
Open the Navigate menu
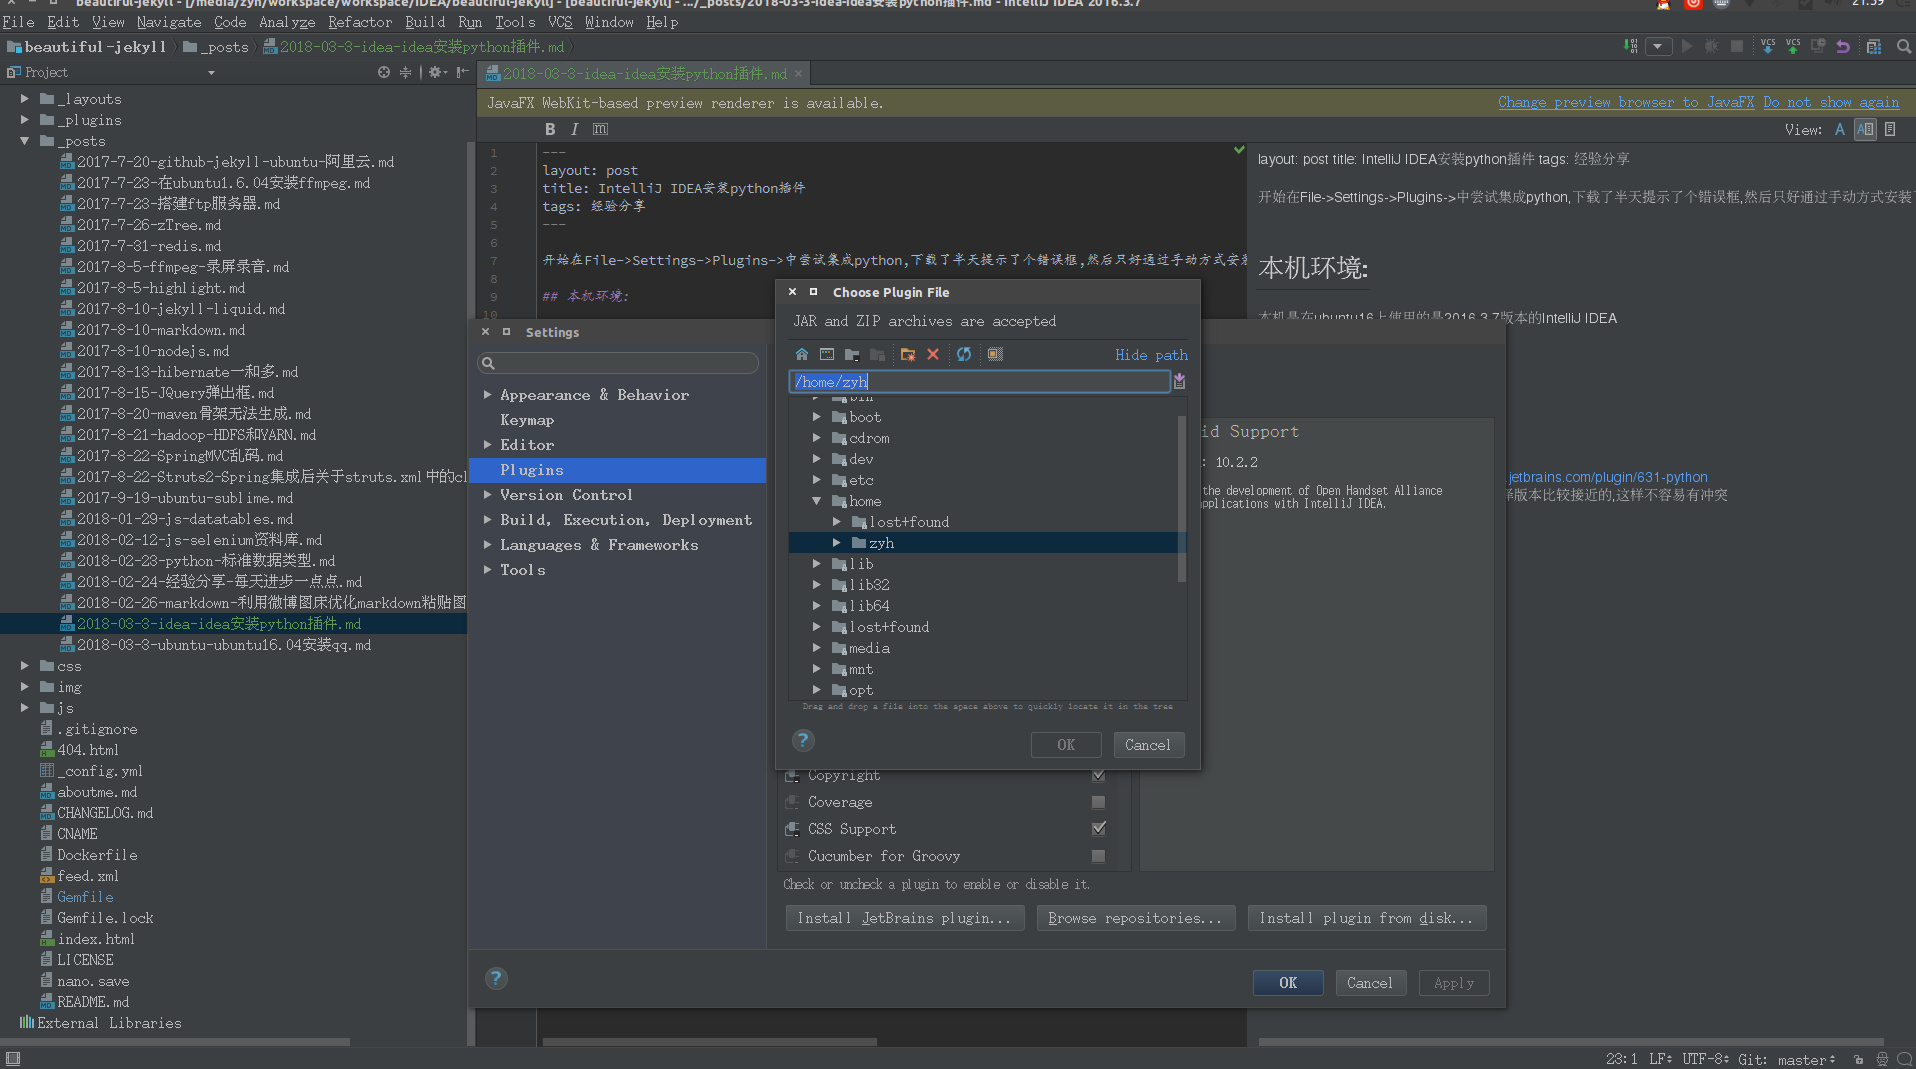(x=169, y=22)
